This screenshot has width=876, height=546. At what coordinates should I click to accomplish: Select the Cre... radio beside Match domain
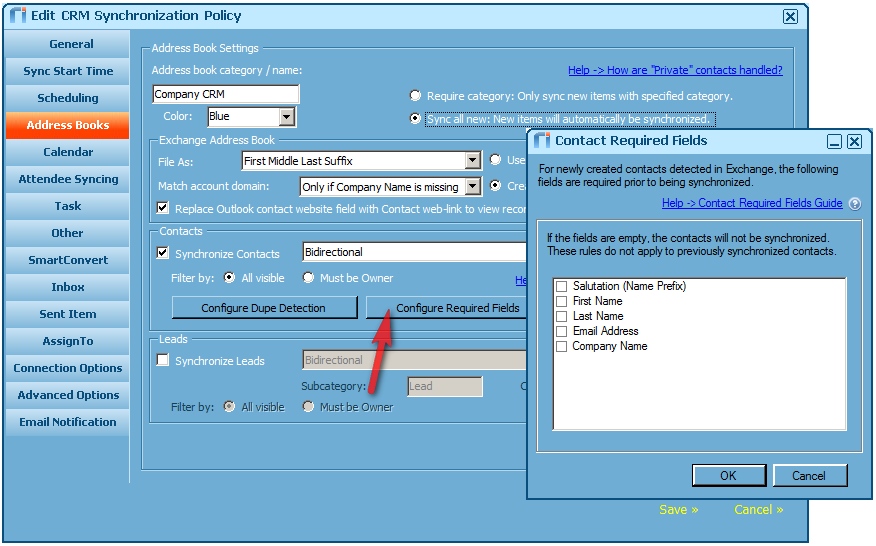(x=495, y=185)
